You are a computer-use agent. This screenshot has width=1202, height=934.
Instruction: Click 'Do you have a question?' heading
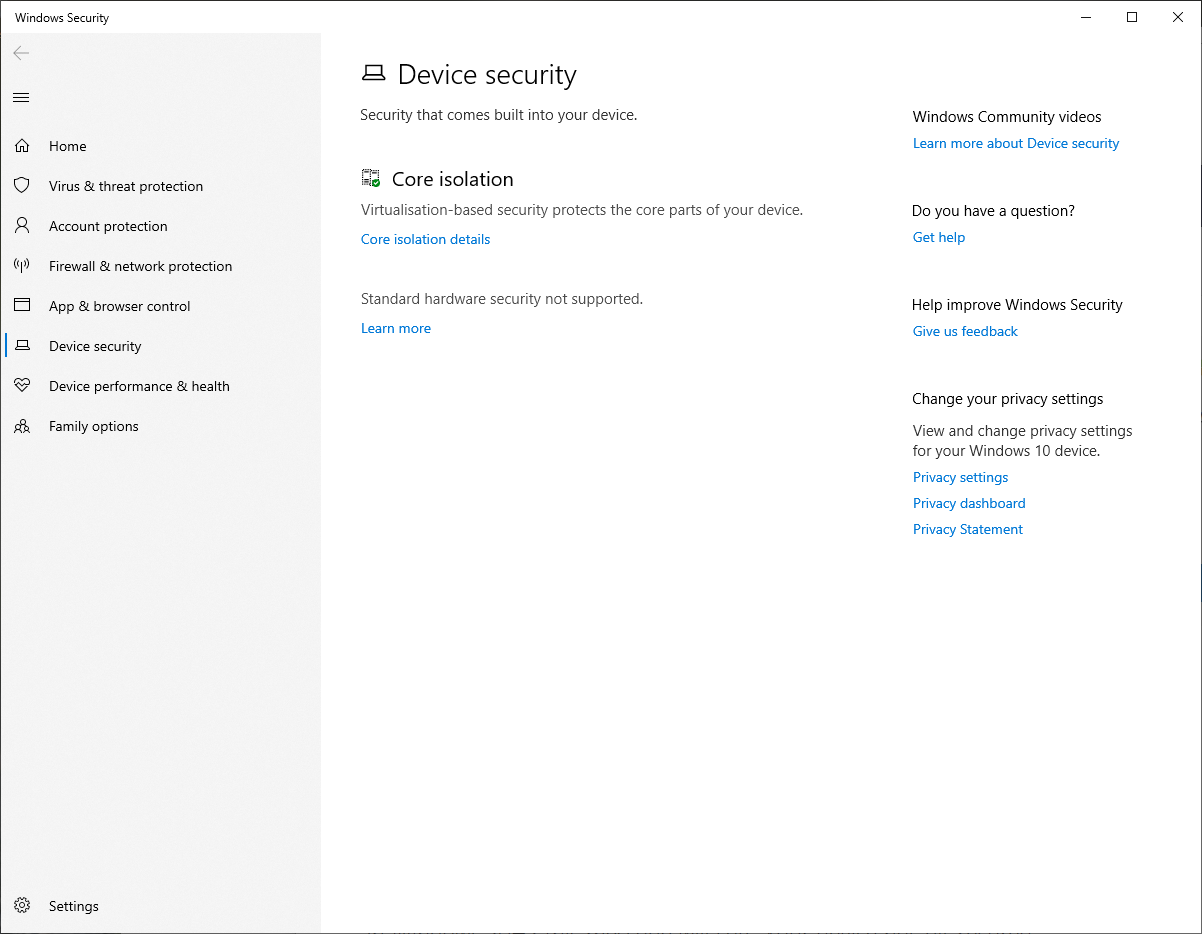tap(993, 211)
